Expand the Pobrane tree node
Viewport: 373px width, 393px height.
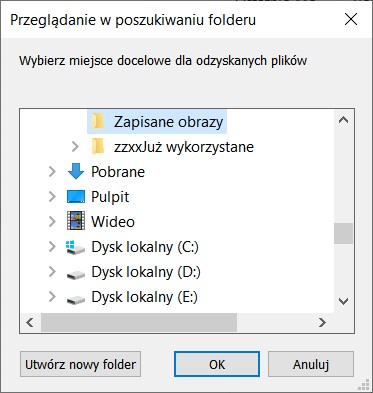point(52,172)
